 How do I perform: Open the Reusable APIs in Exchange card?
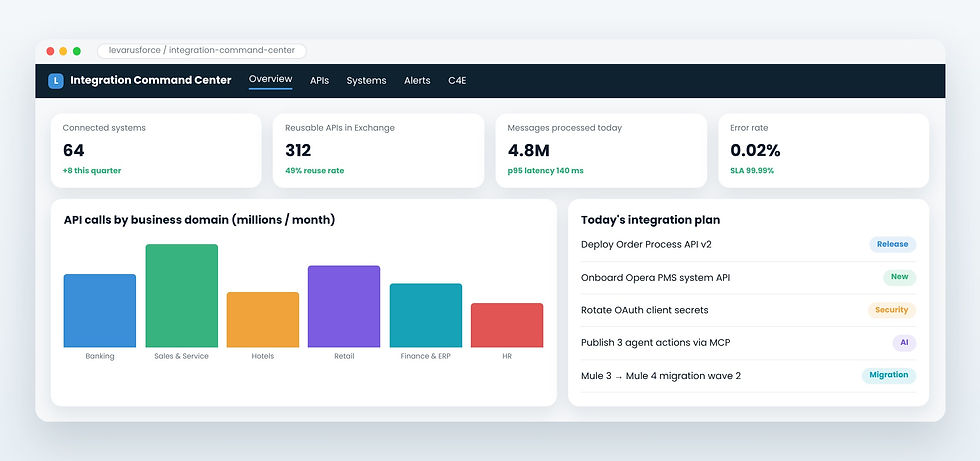click(x=378, y=151)
